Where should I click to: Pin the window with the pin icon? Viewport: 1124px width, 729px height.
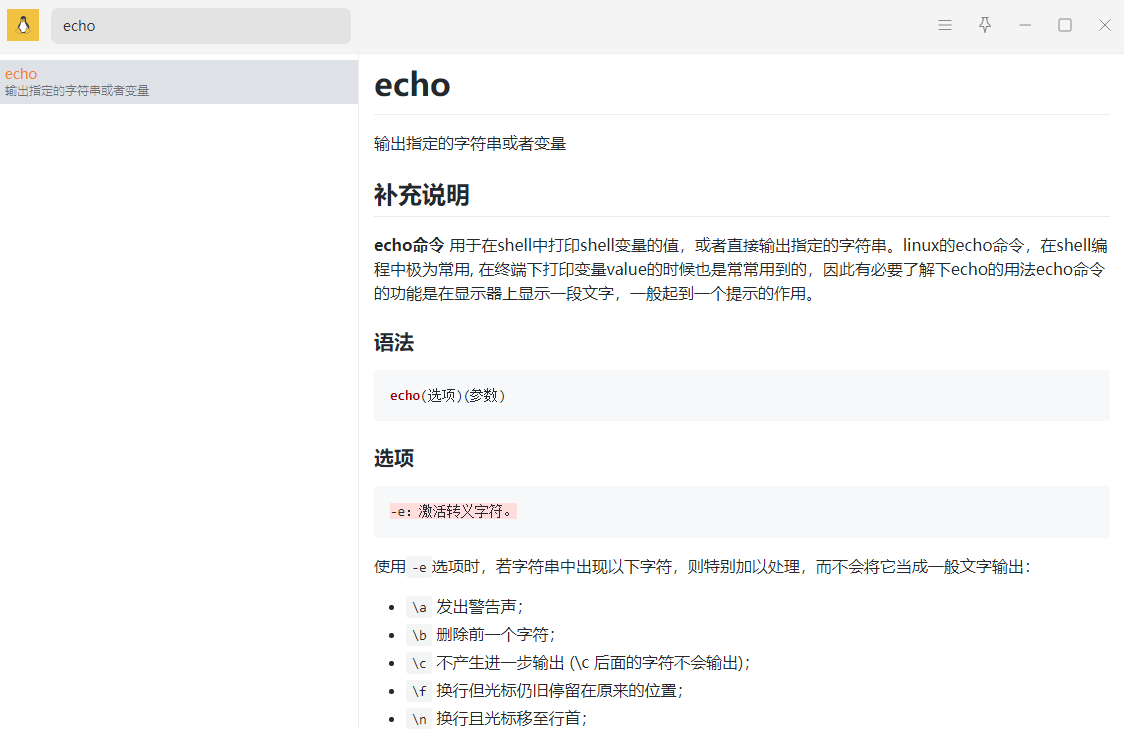coord(985,25)
